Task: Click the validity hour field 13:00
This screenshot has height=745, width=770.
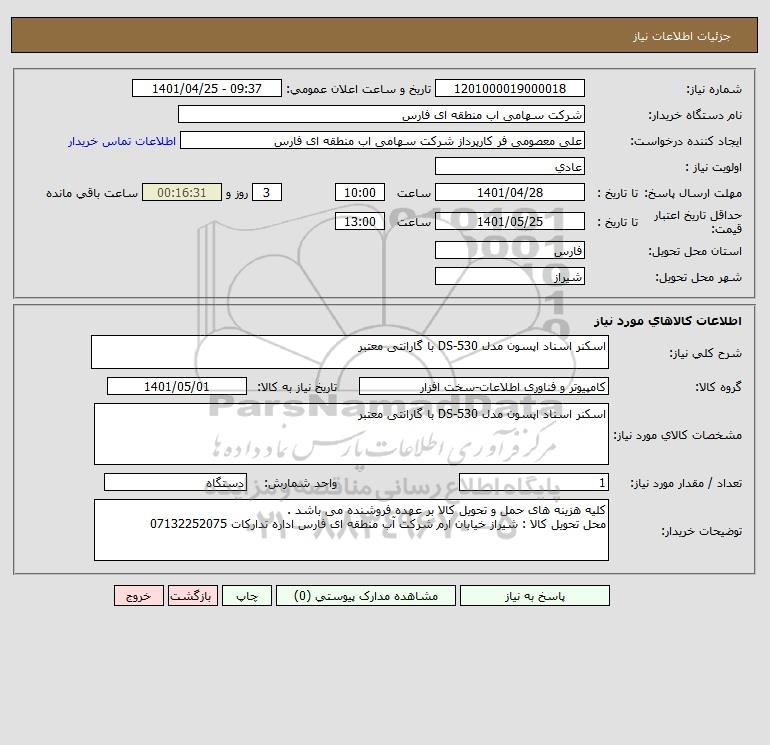Action: pos(359,221)
